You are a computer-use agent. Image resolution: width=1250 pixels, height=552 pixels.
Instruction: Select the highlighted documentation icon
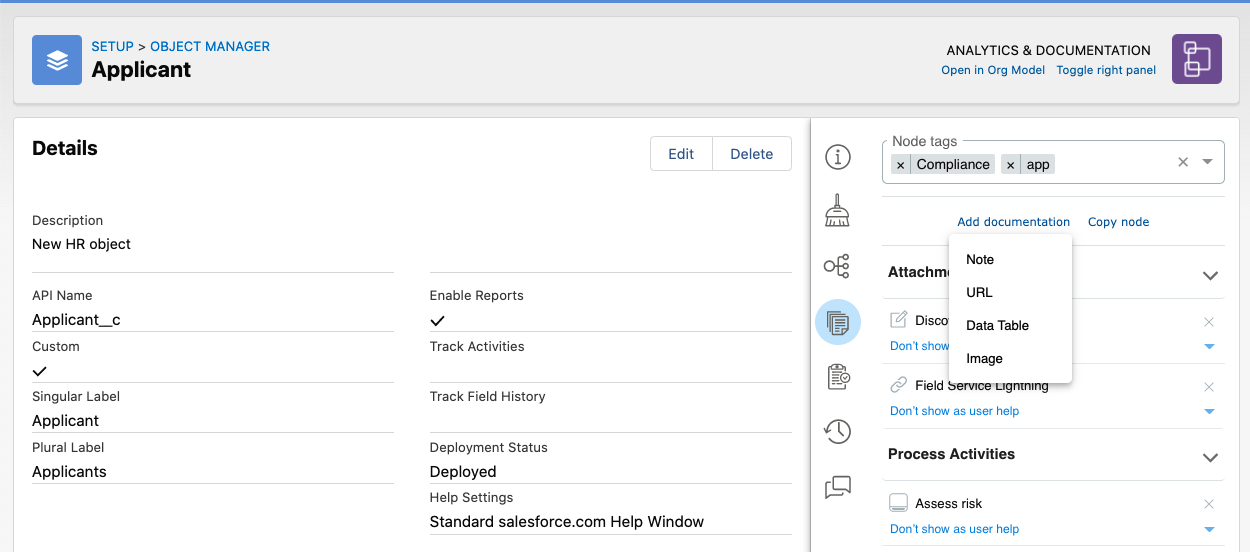(837, 323)
